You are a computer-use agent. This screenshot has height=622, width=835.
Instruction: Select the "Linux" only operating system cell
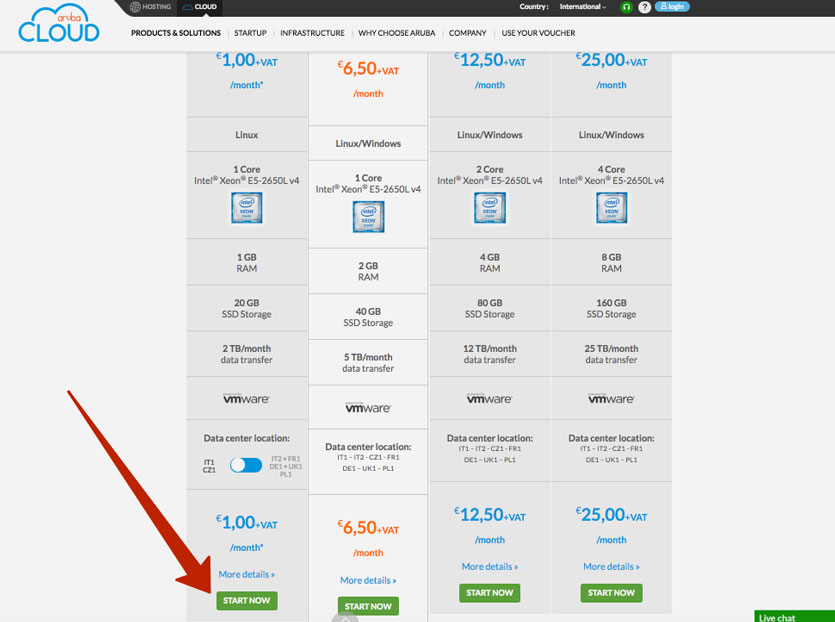[247, 135]
